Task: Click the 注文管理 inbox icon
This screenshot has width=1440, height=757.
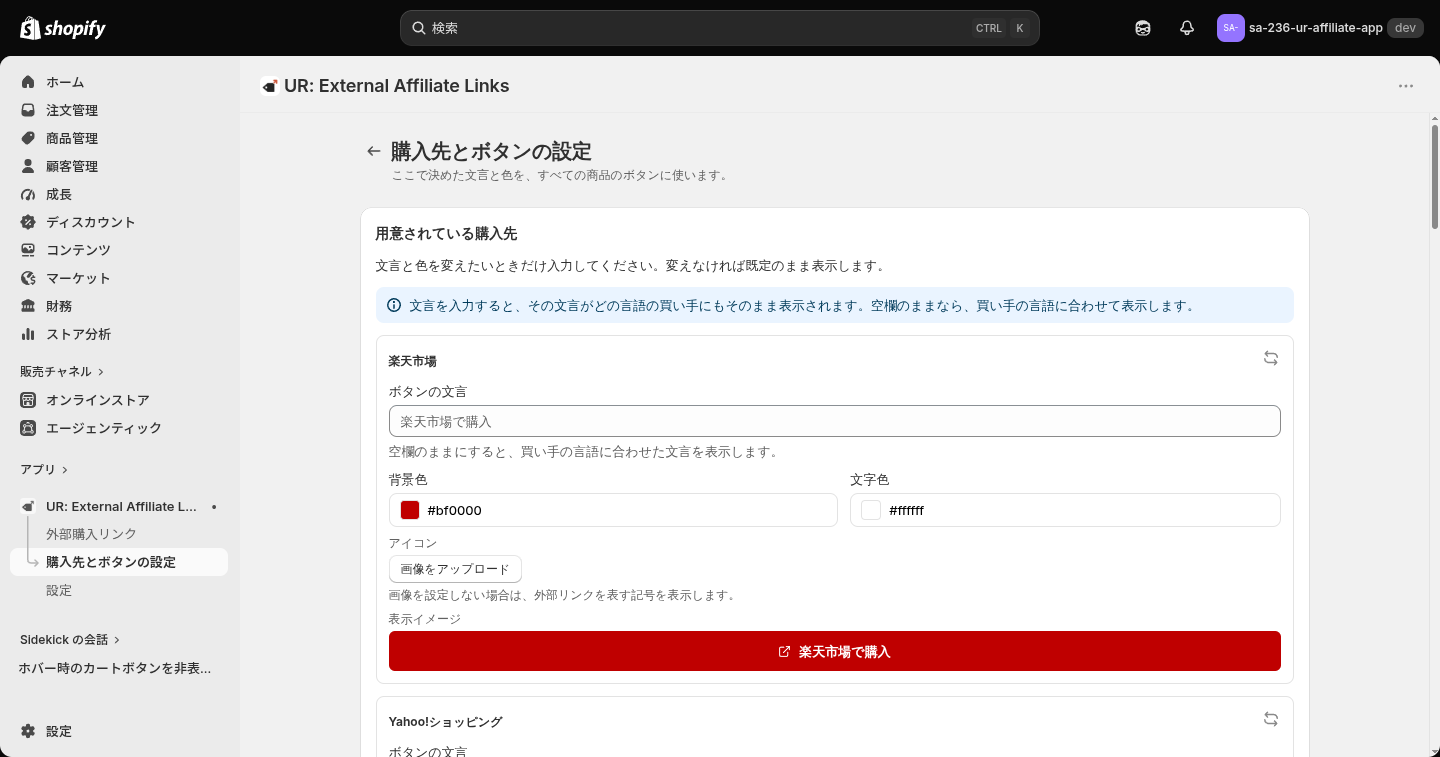Action: pos(28,110)
